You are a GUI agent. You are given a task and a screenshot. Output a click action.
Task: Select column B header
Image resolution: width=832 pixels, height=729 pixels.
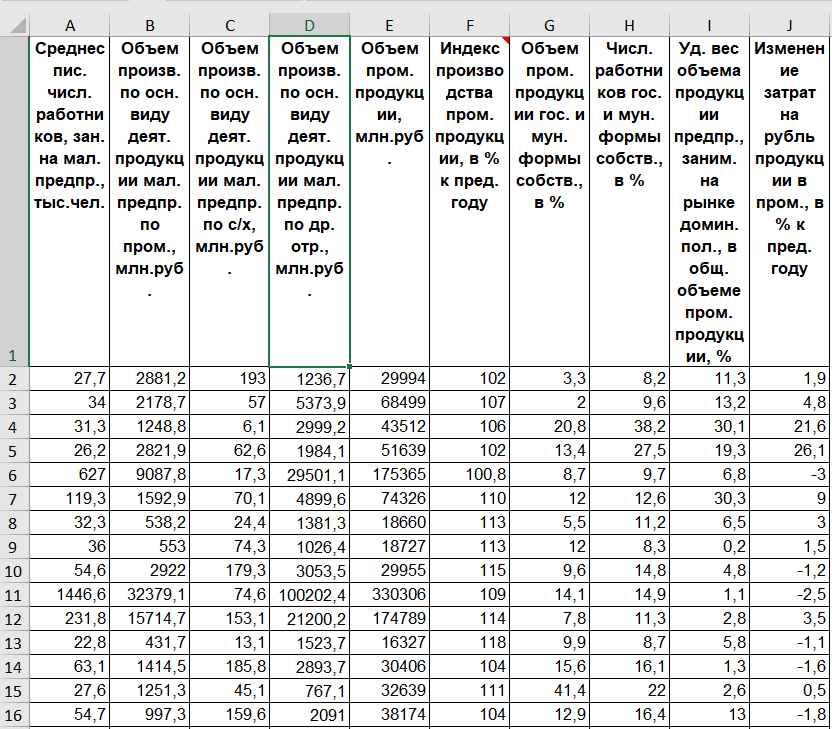(x=150, y=25)
